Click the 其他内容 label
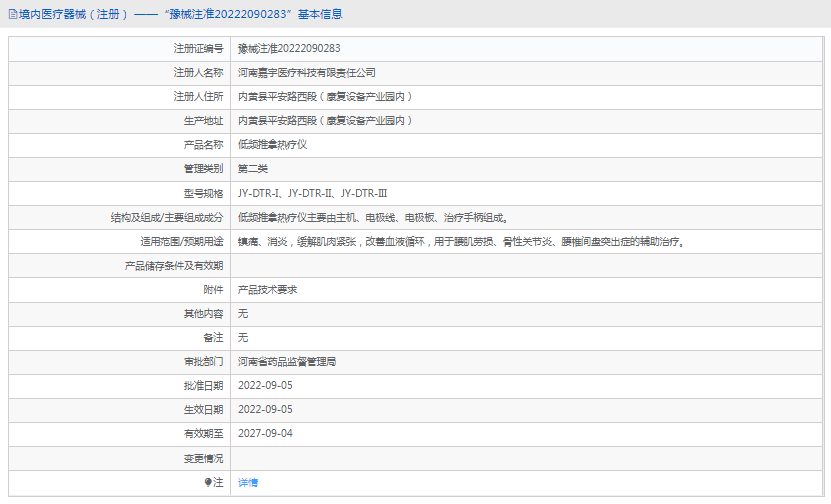The height and width of the screenshot is (504, 831). (204, 314)
